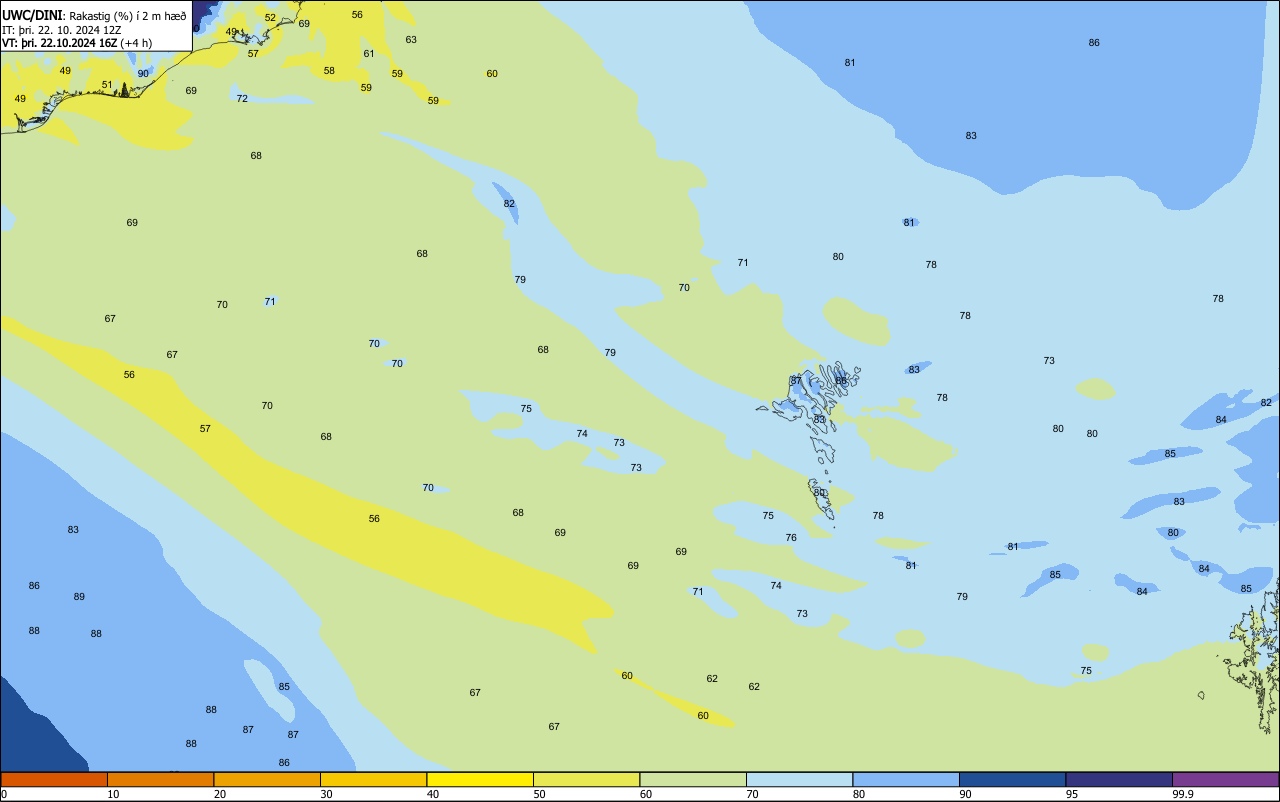Select the legend tick label '20'
The height and width of the screenshot is (802, 1280).
220,794
